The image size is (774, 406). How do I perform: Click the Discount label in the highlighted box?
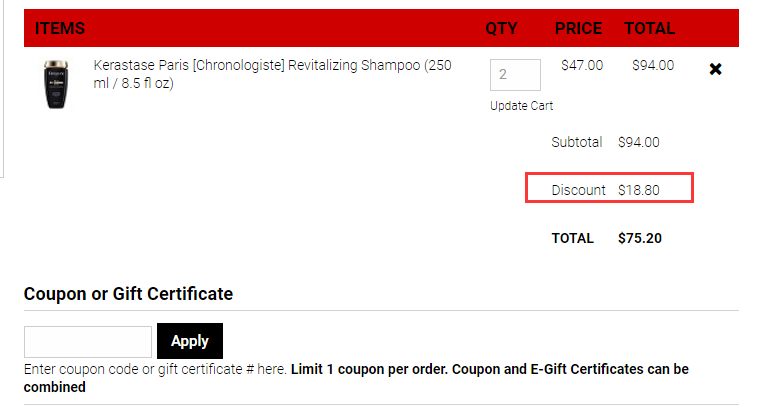tap(579, 190)
